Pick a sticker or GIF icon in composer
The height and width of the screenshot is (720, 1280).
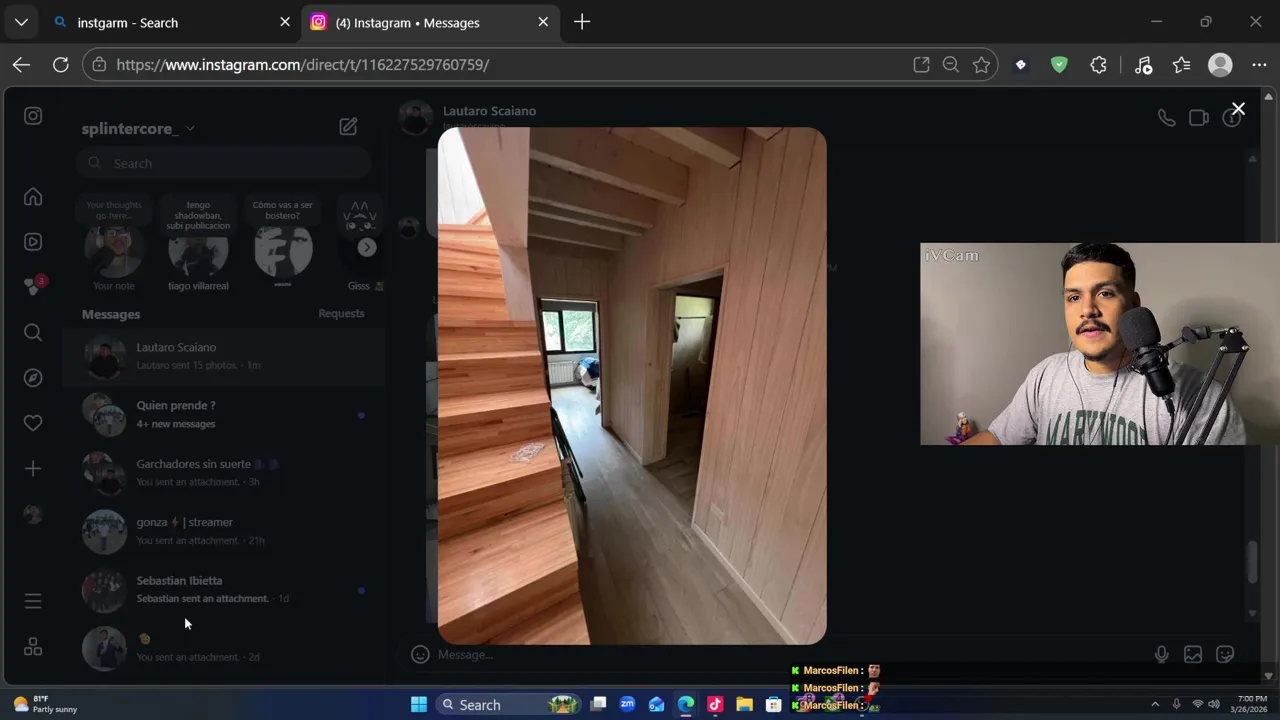[x=1225, y=654]
